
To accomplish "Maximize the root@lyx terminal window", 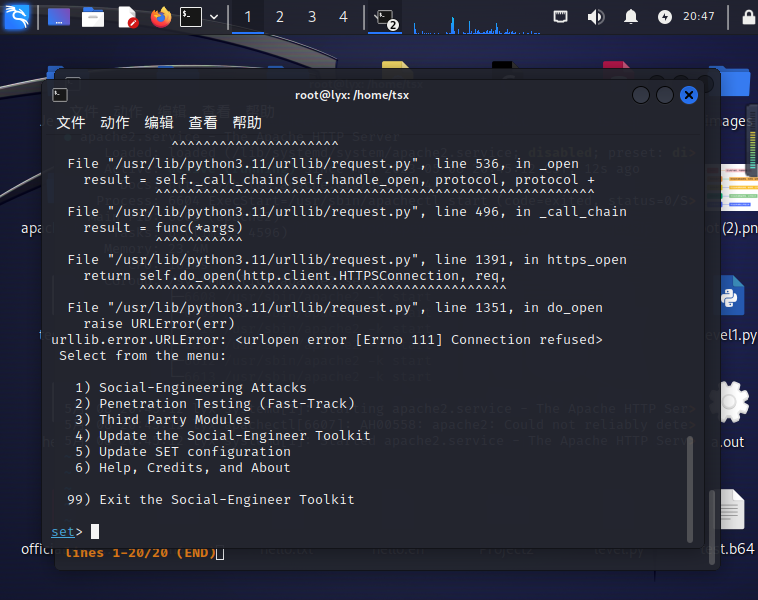I will [665, 95].
